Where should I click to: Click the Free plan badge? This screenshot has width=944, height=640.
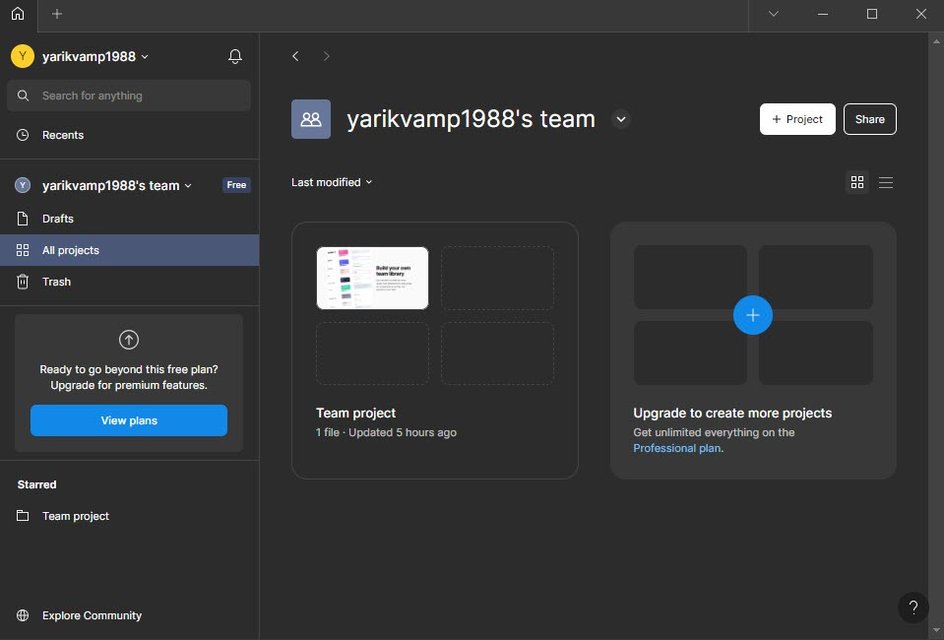tap(236, 185)
